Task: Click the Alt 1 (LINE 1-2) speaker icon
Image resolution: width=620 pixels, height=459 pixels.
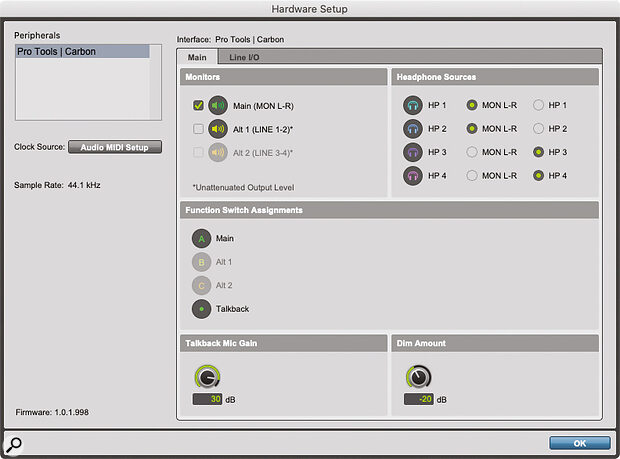Action: (x=218, y=129)
